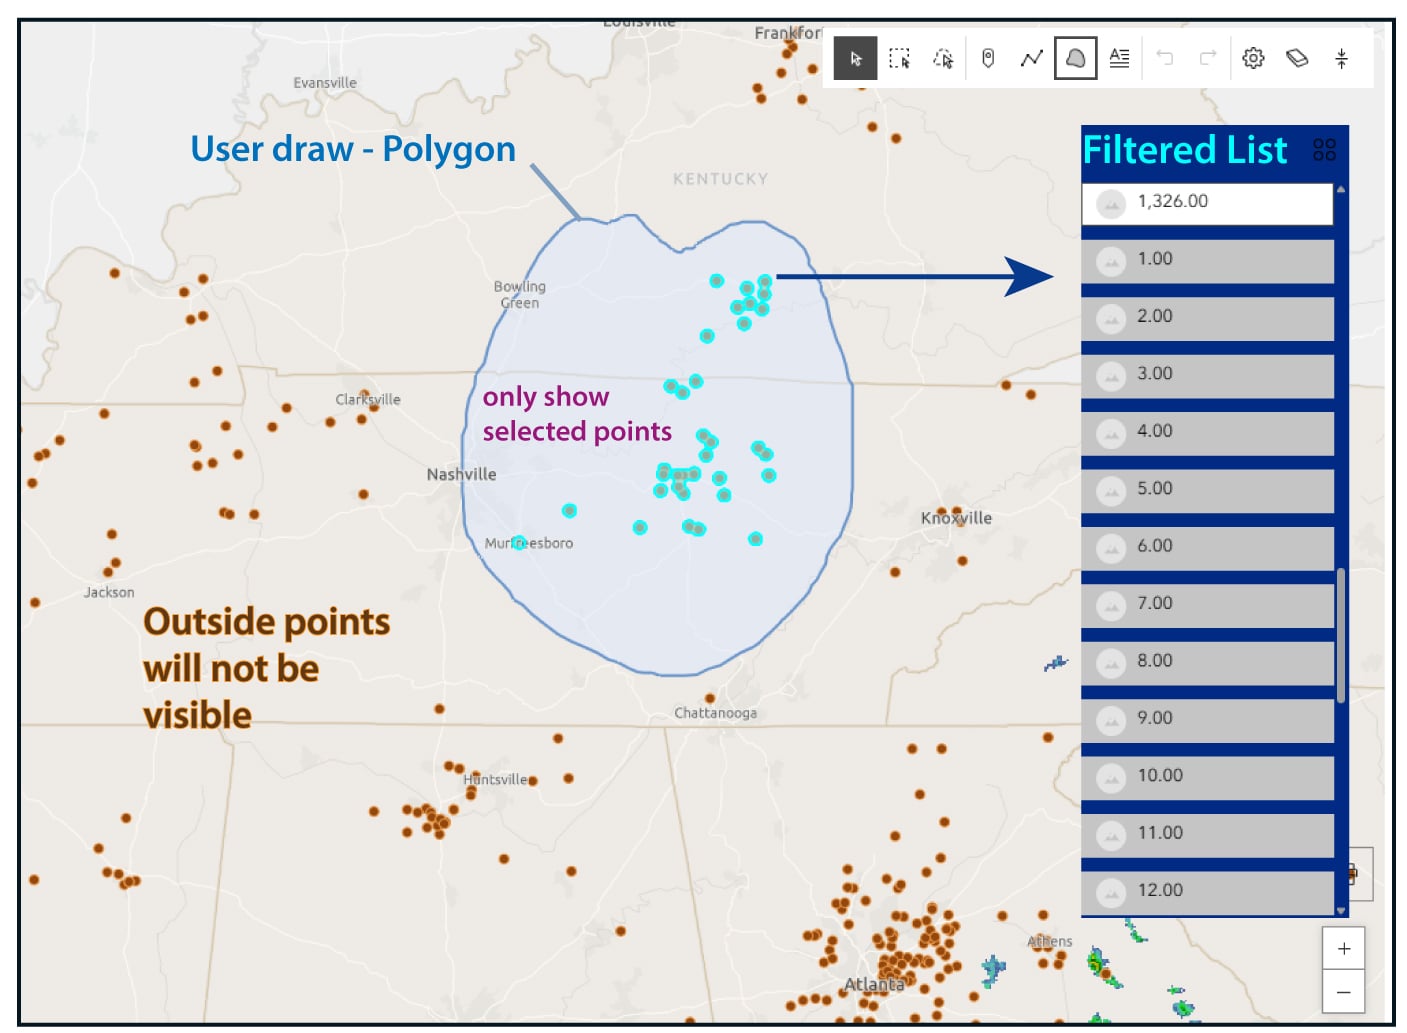Image resolution: width=1407 pixels, height=1033 pixels.
Task: Click the Nashville map label
Action: pyautogui.click(x=461, y=474)
